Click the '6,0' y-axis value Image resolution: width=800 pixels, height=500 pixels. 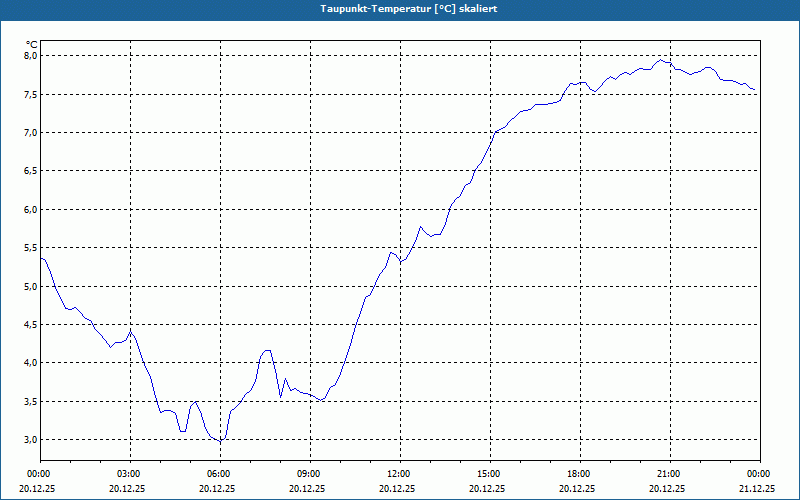click(x=32, y=210)
